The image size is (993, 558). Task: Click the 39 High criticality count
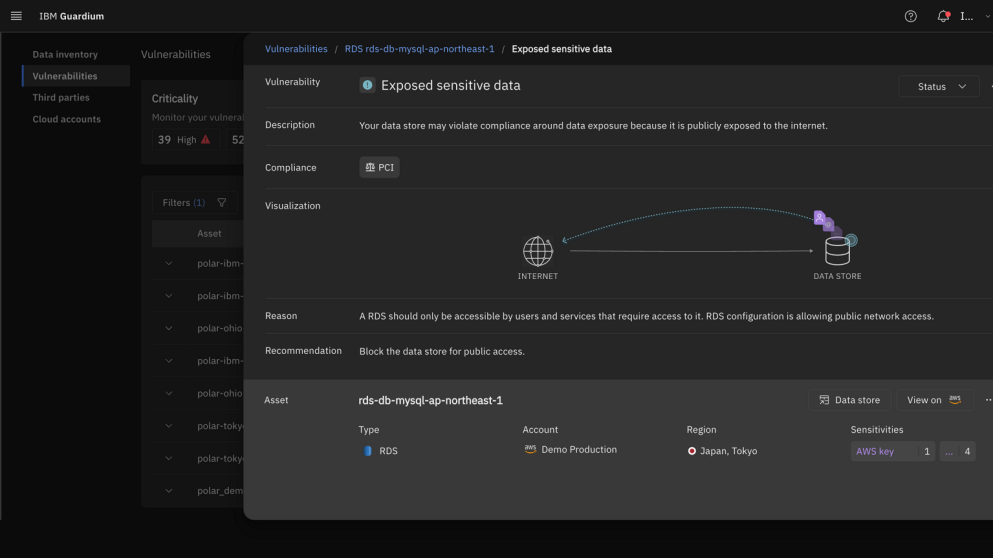tap(184, 139)
